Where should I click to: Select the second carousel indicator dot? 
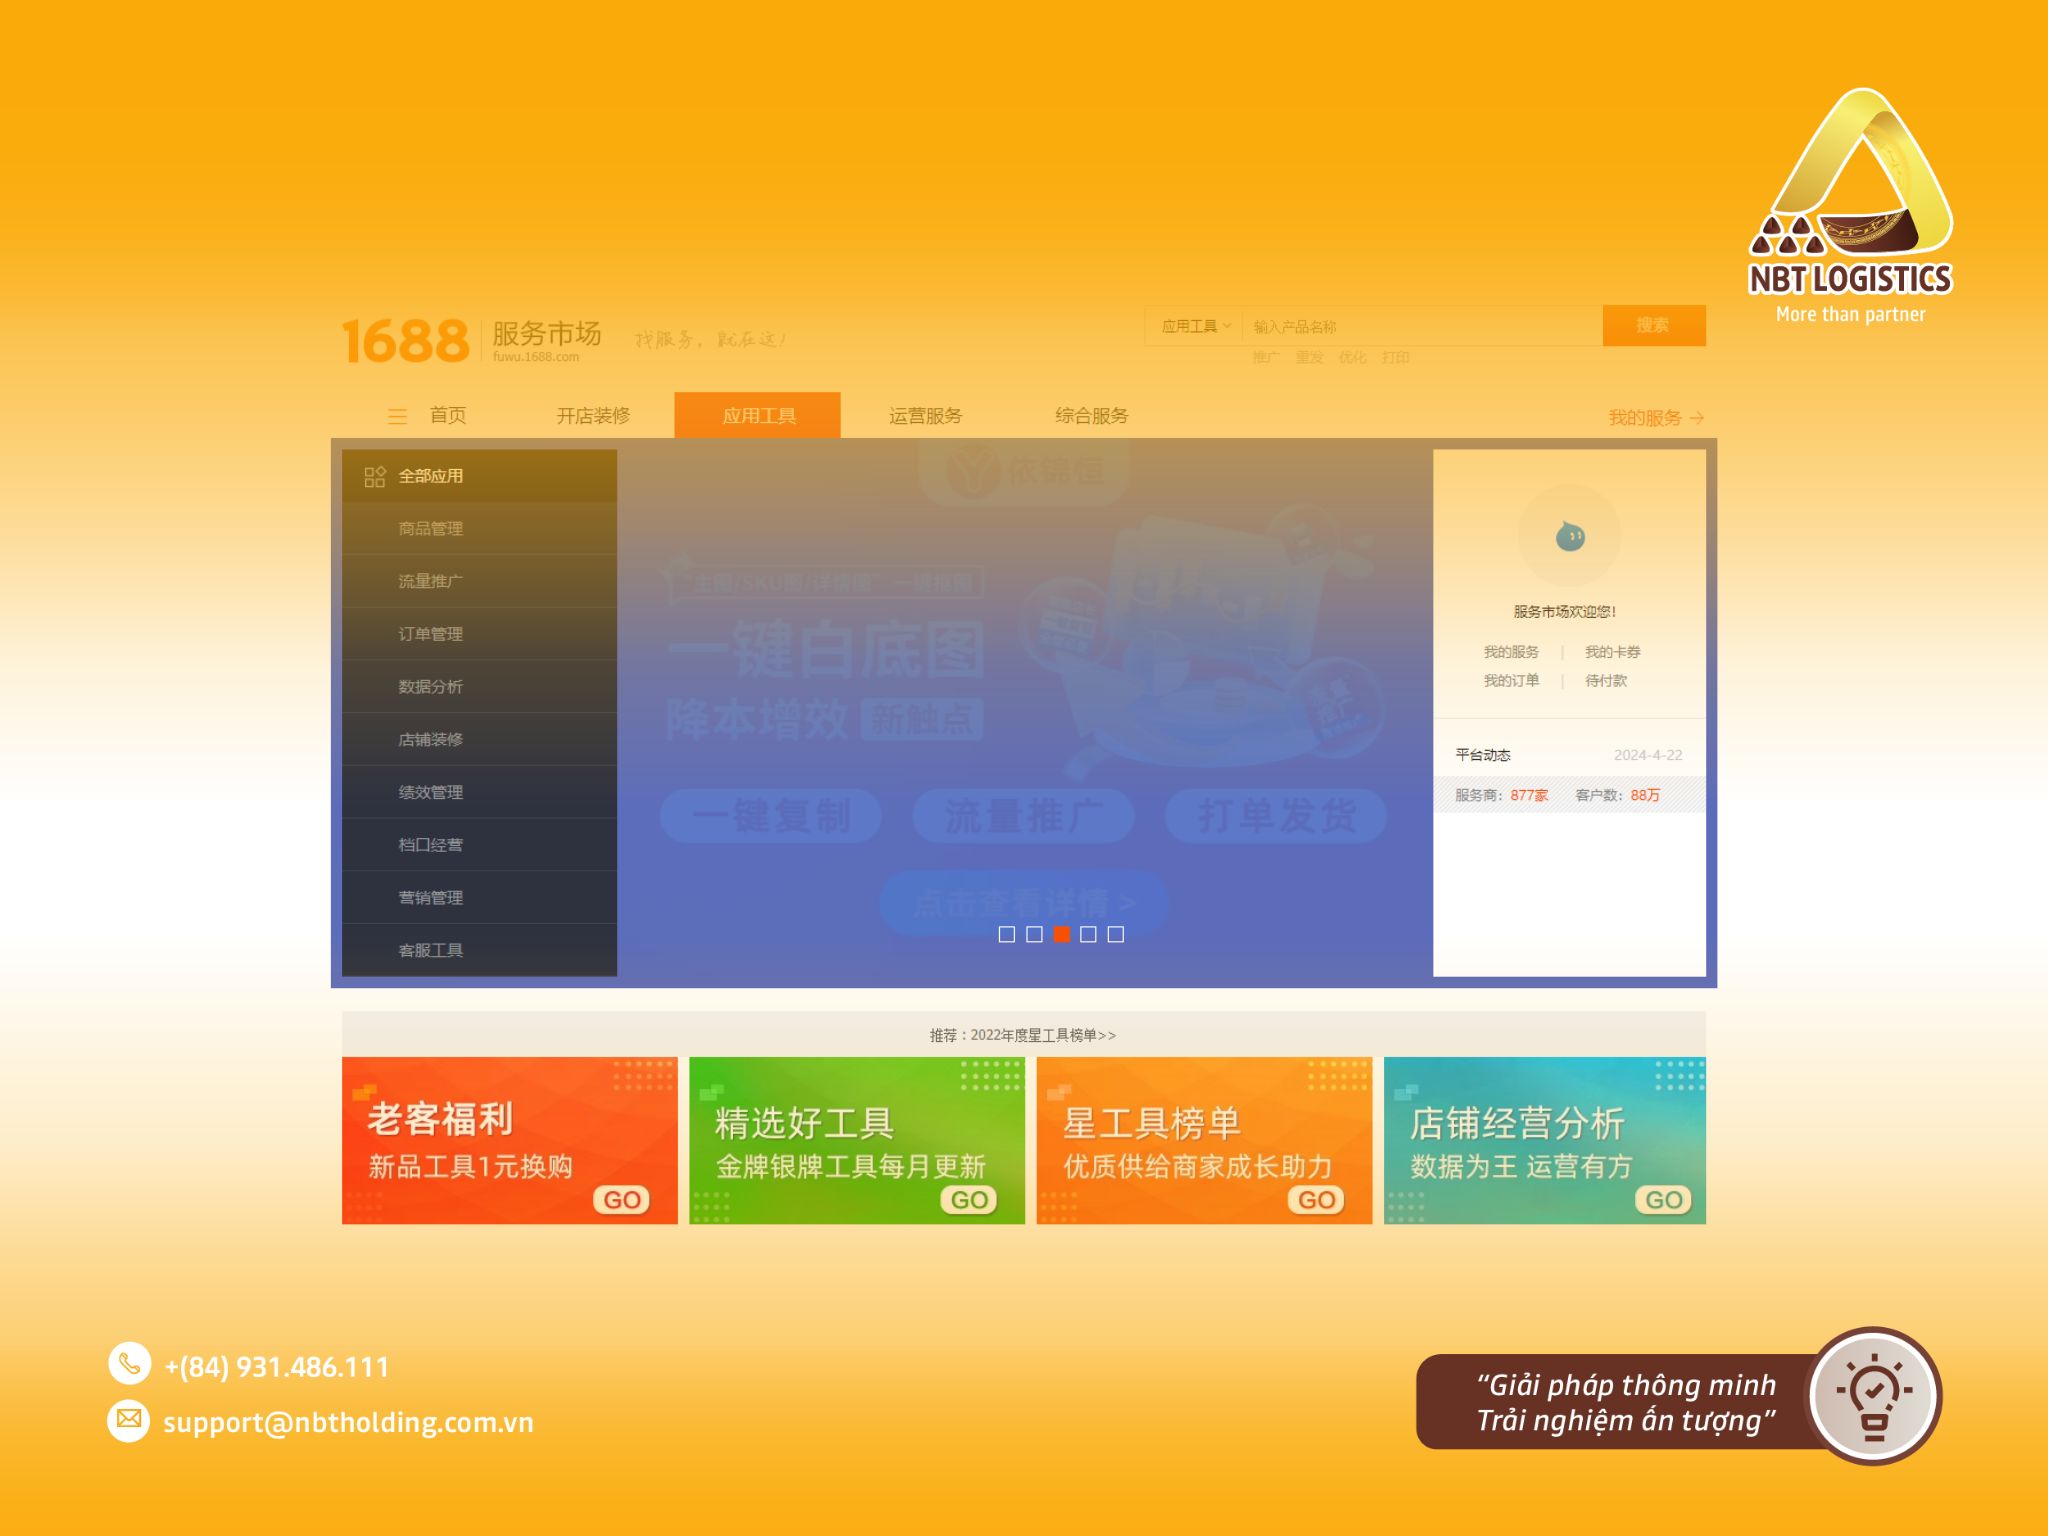tap(1034, 934)
